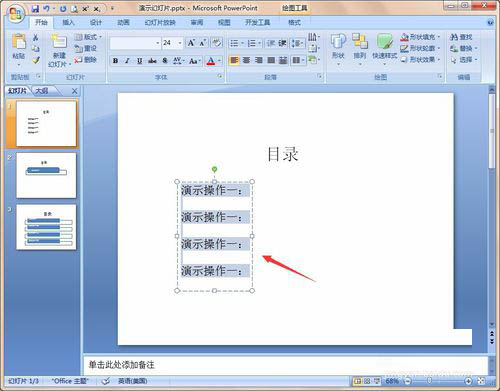Open the columns dropdown

pos(298,60)
